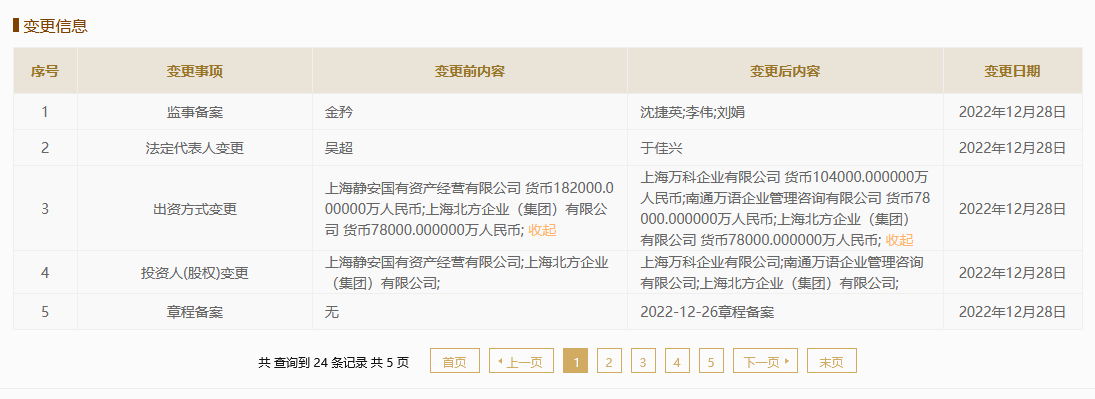The image size is (1095, 399).
Task: Select the 法定代表人变更 cell
Action: pos(195,147)
